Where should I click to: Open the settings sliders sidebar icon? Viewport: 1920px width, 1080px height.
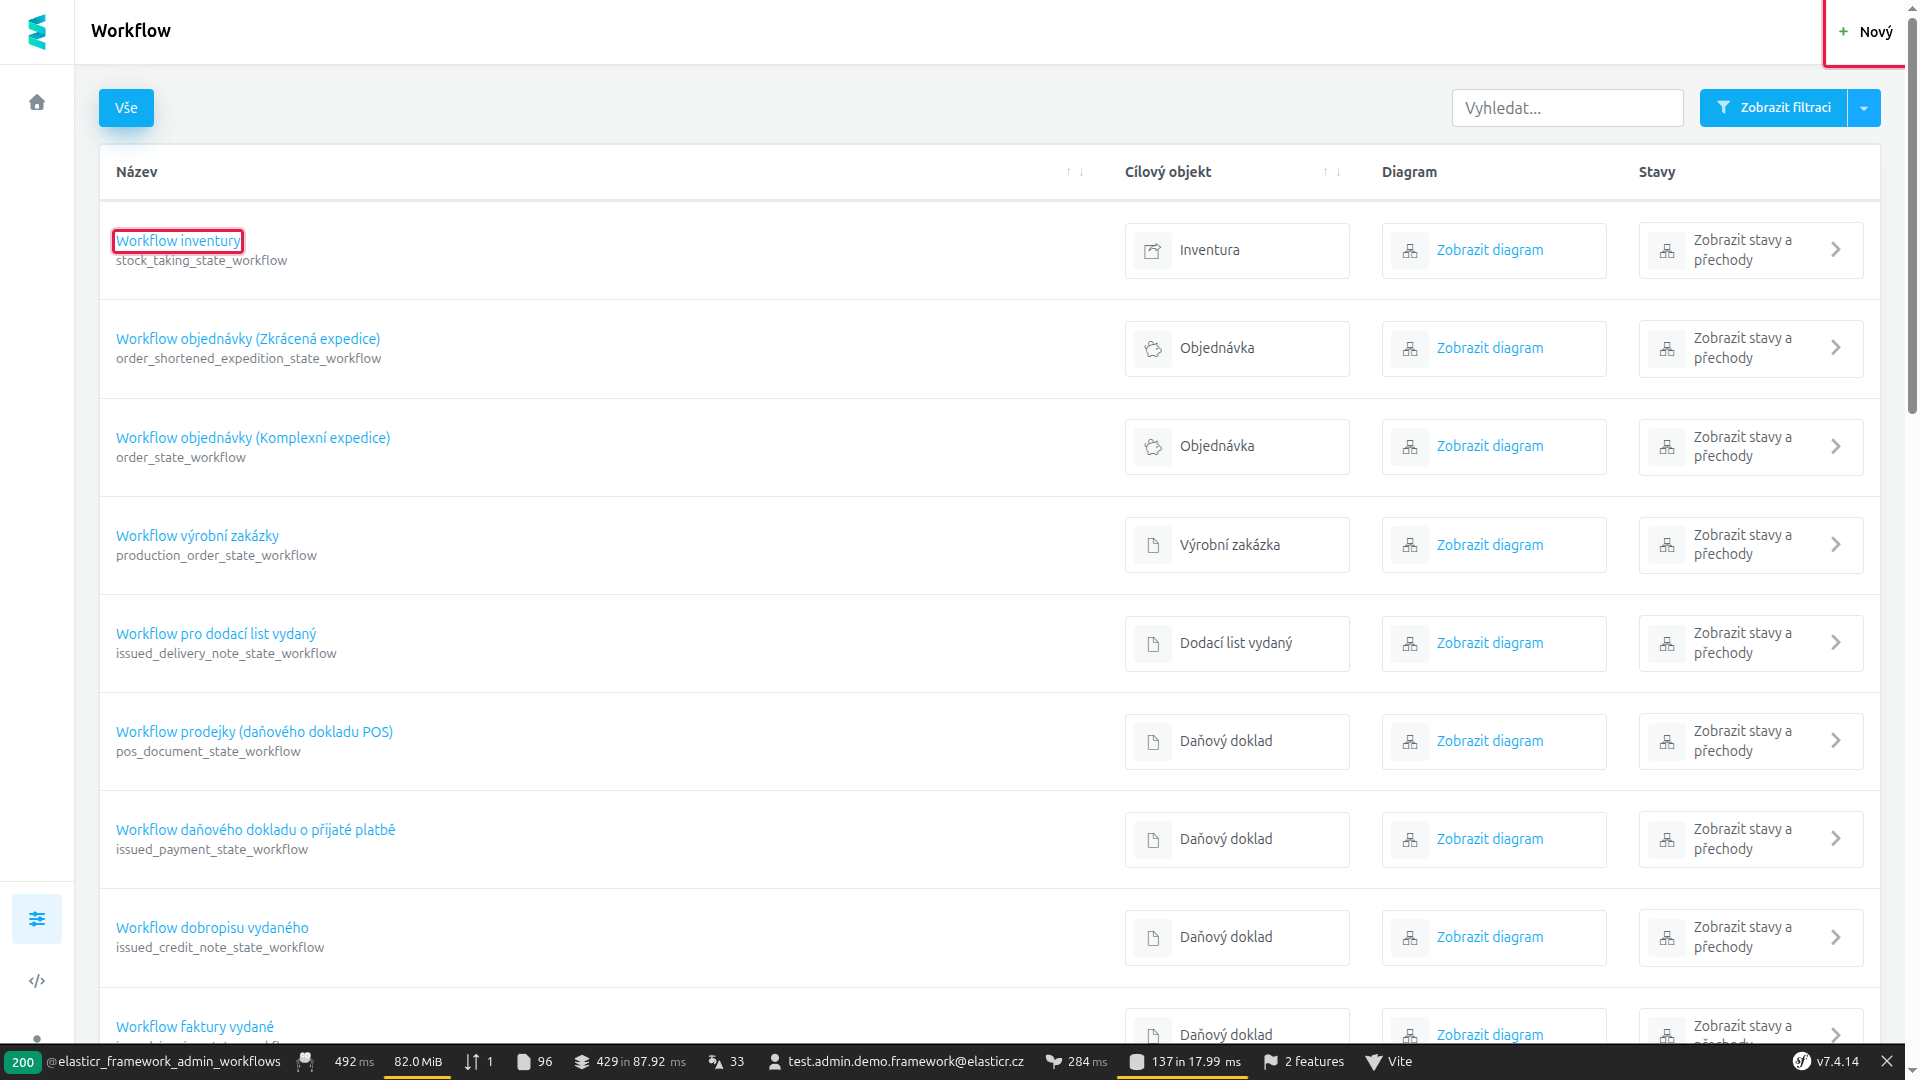pyautogui.click(x=37, y=919)
